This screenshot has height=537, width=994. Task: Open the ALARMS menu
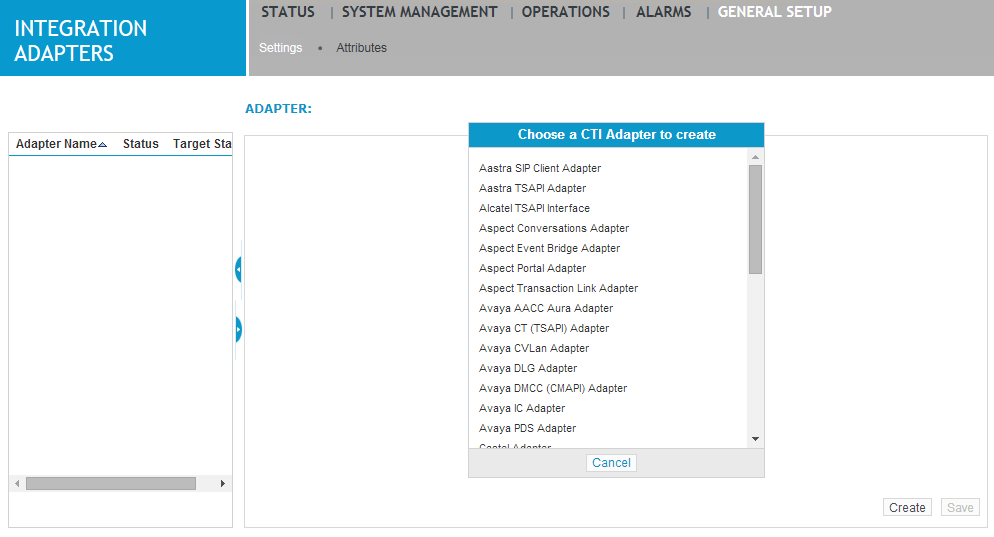tap(664, 12)
